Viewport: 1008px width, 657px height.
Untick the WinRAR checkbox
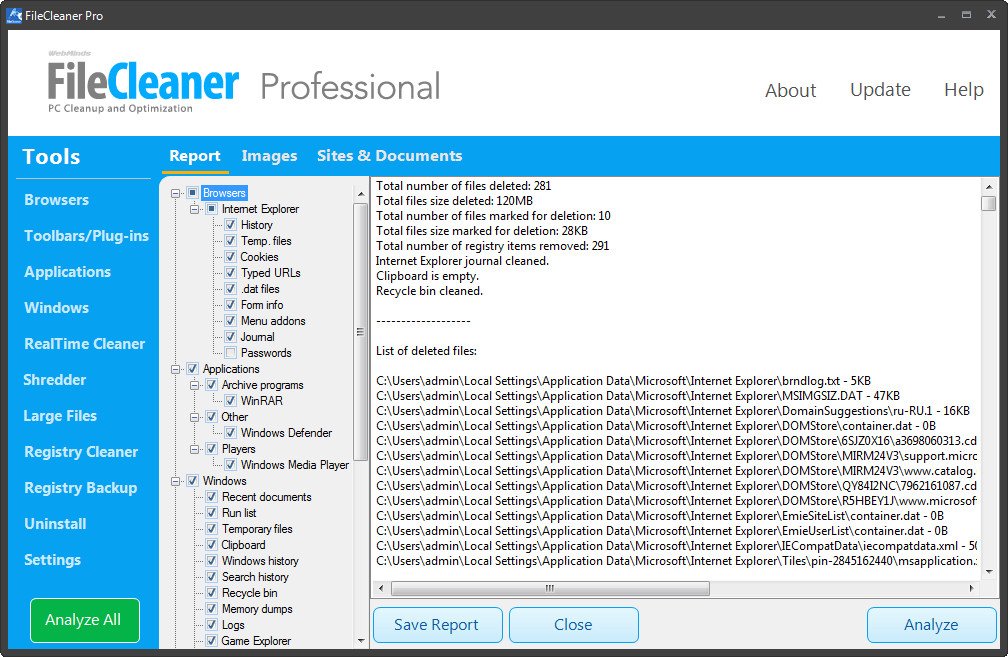point(231,401)
